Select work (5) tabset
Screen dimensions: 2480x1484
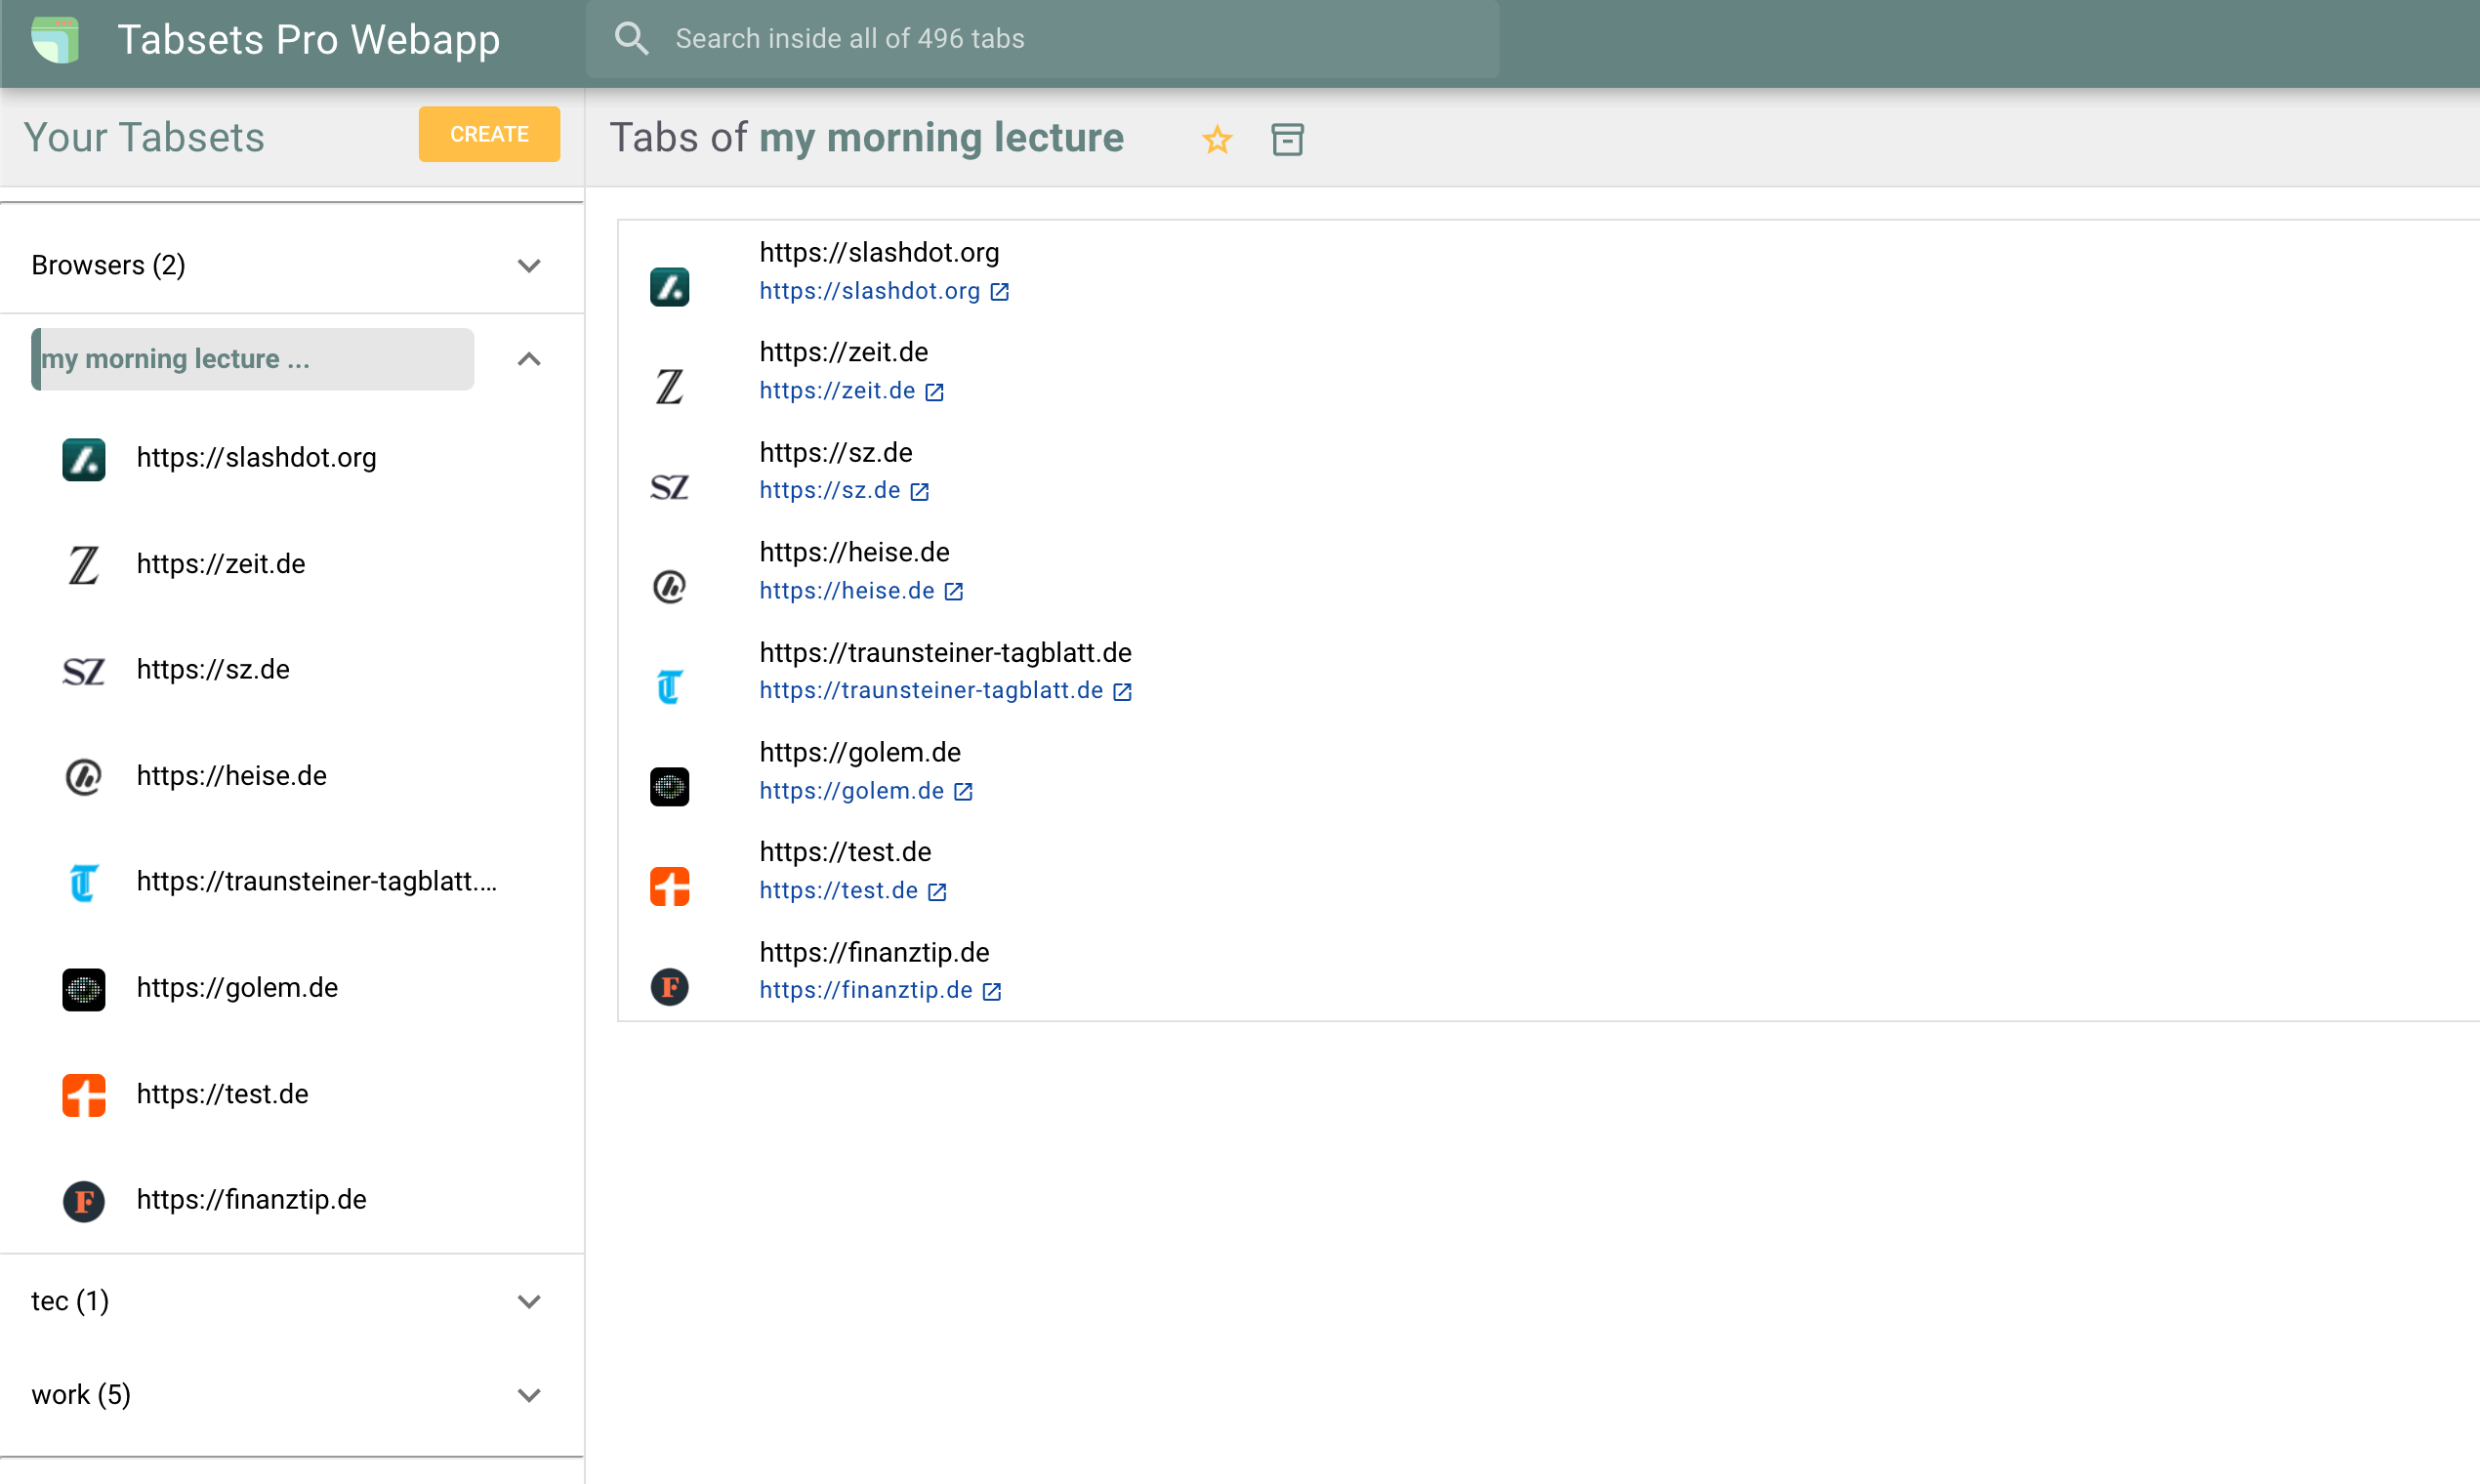tap(81, 1395)
